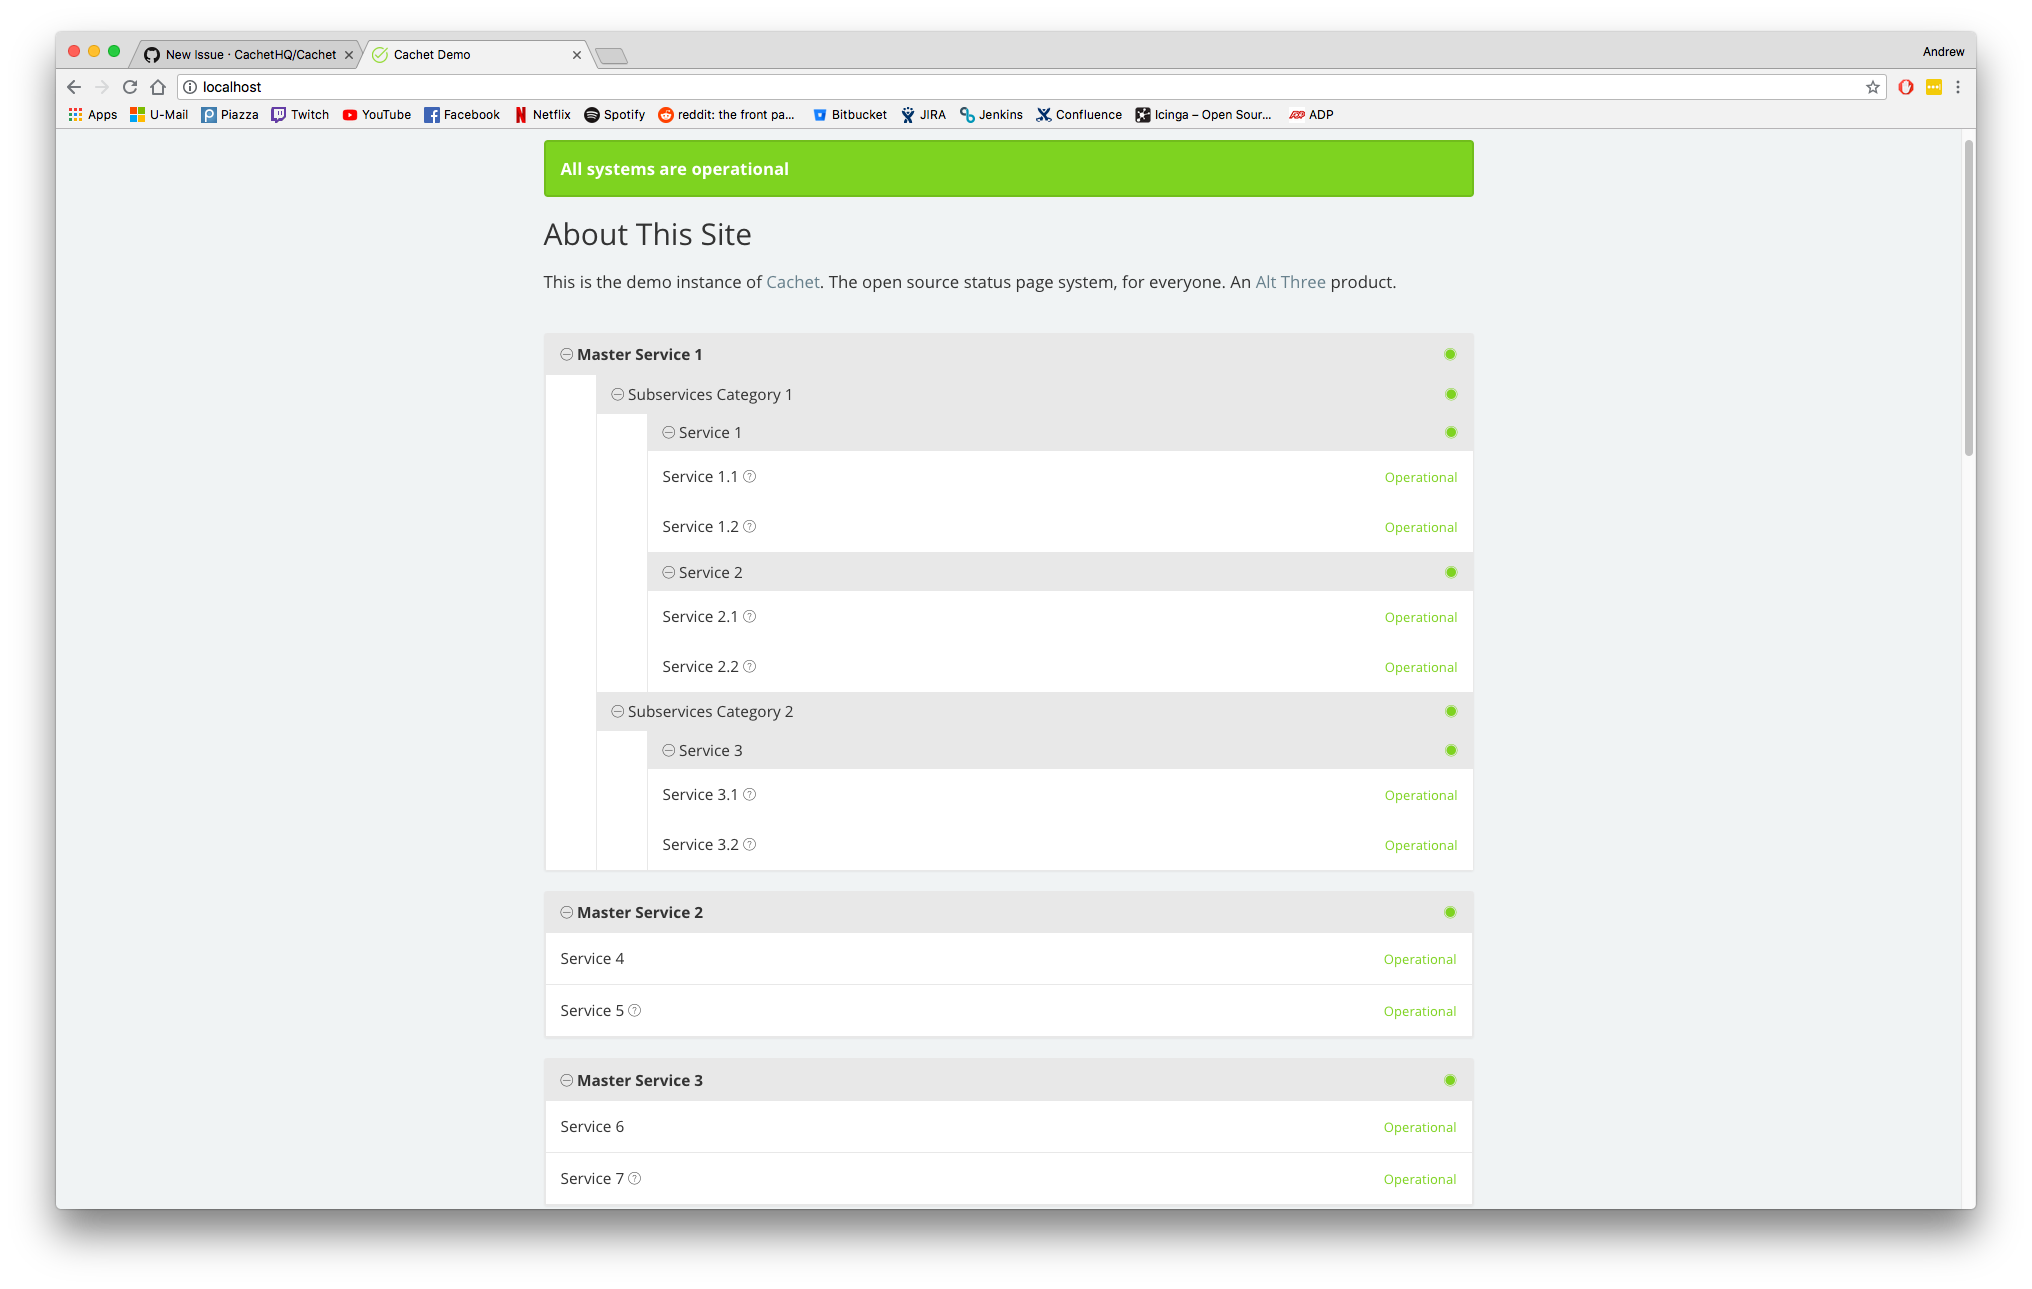Click the tooltip icon next to Service 2.1
This screenshot has height=1289, width=2032.
[x=750, y=616]
